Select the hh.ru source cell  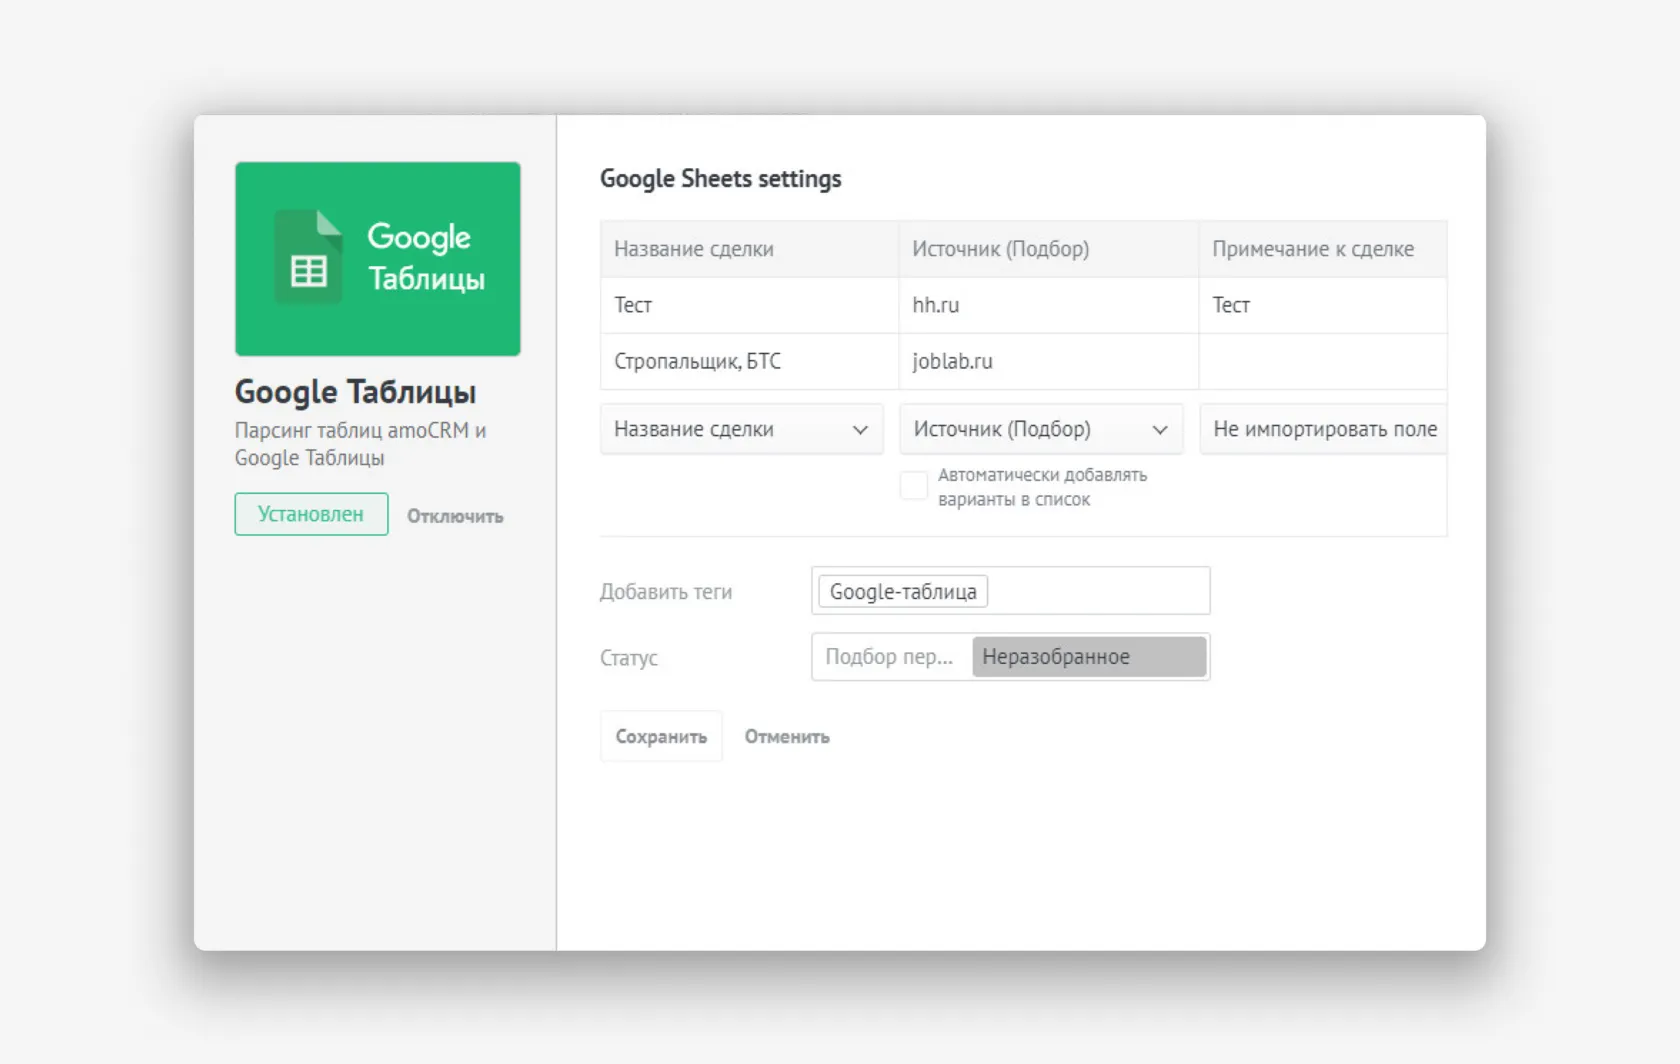click(1048, 305)
